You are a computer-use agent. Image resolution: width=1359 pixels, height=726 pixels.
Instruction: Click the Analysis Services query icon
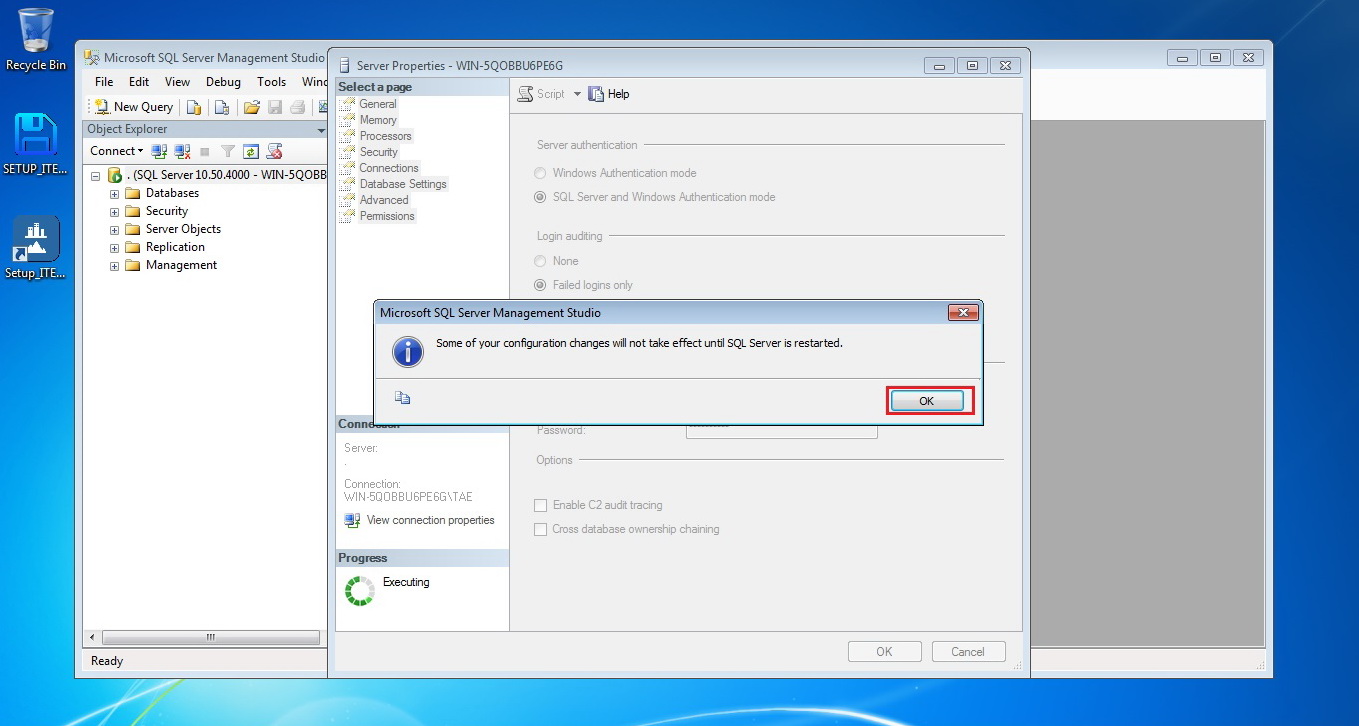pos(222,107)
